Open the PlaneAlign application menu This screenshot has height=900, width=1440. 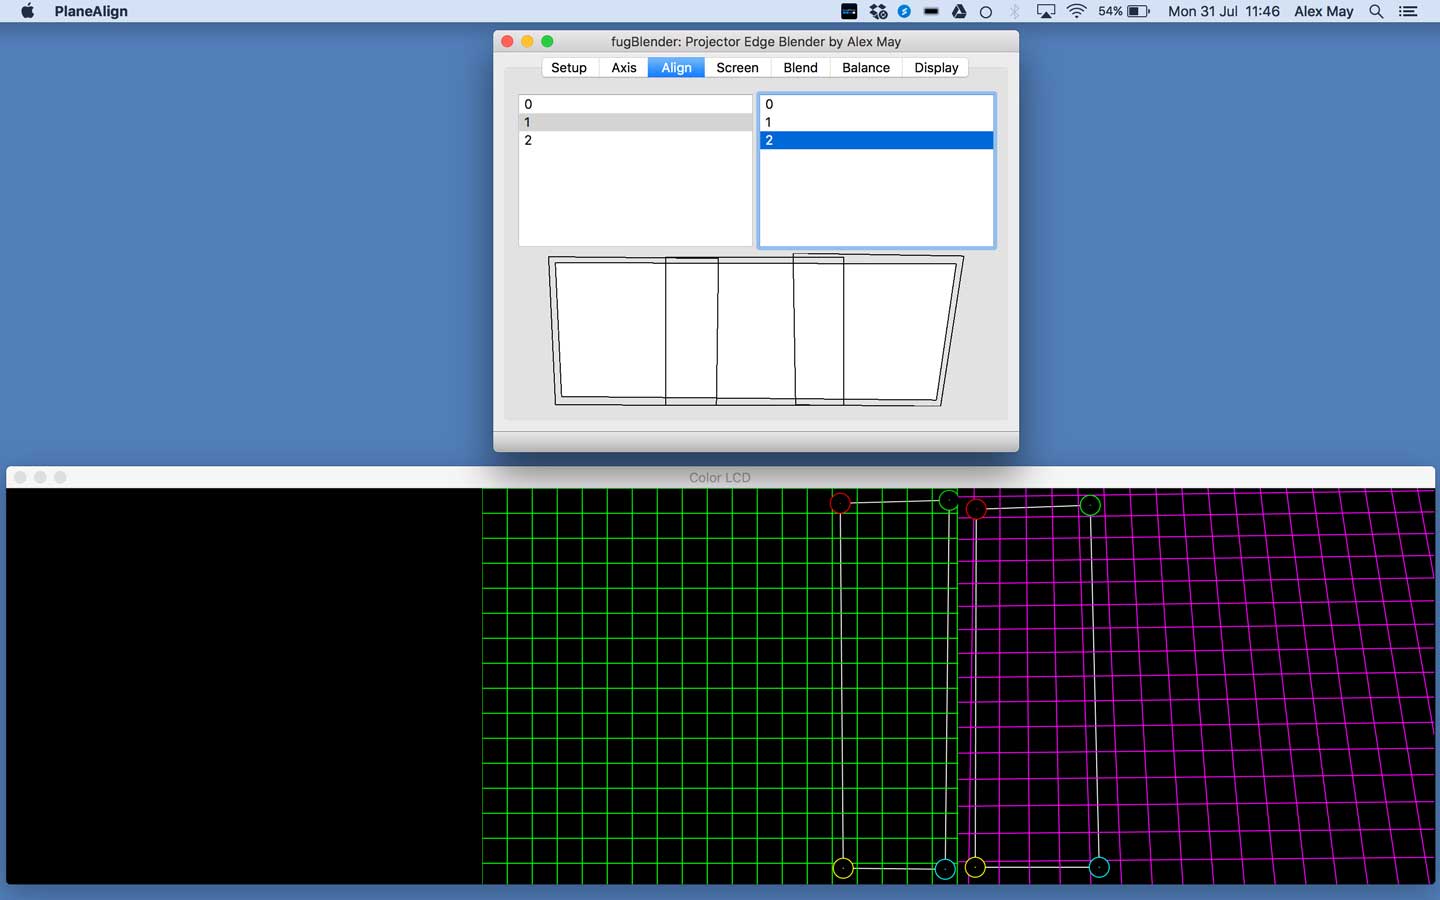91,12
